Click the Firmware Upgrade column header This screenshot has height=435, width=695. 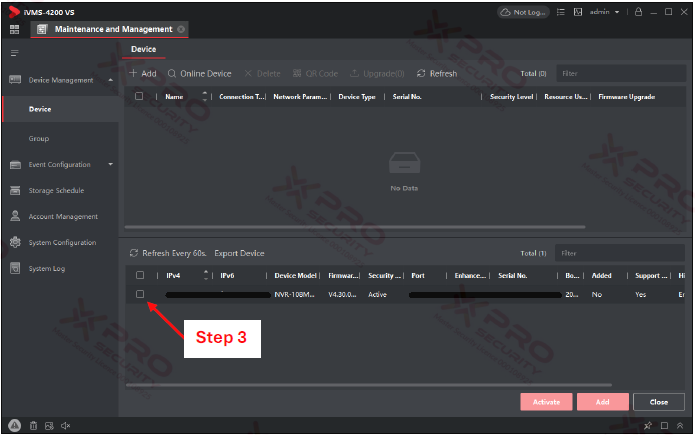click(x=626, y=97)
